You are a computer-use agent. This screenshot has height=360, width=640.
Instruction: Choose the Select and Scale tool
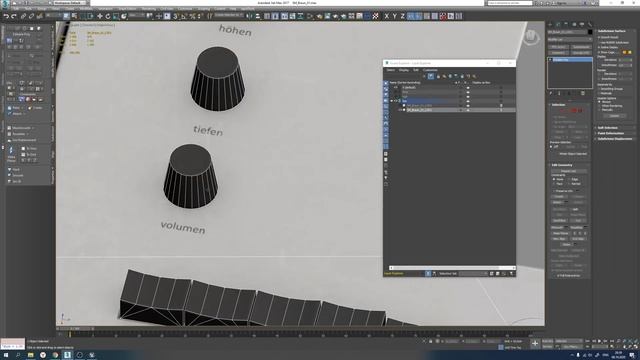[x=116, y=16]
